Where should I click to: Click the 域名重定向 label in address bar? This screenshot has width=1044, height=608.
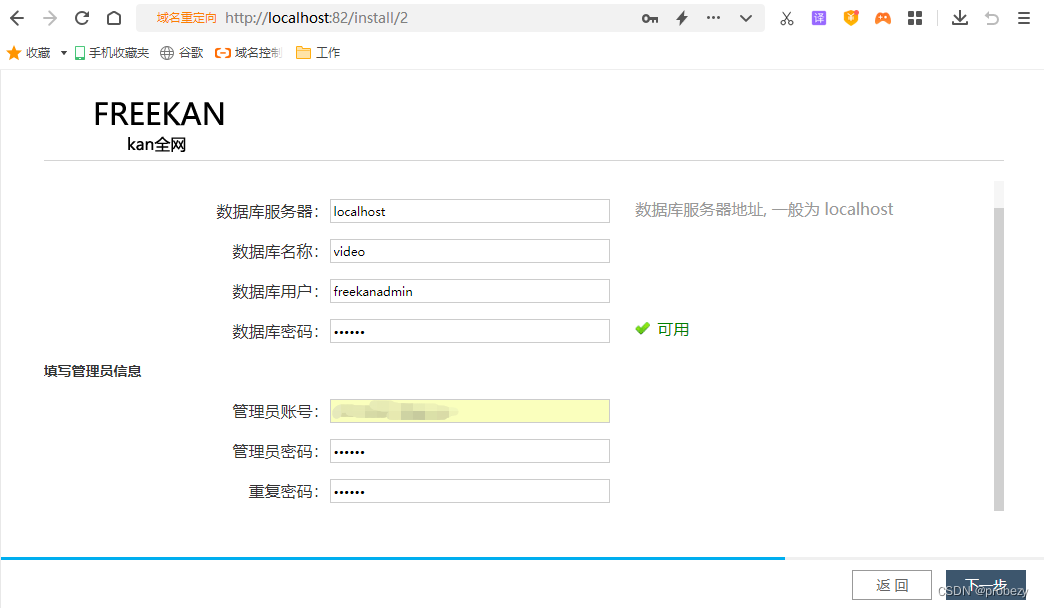(186, 18)
